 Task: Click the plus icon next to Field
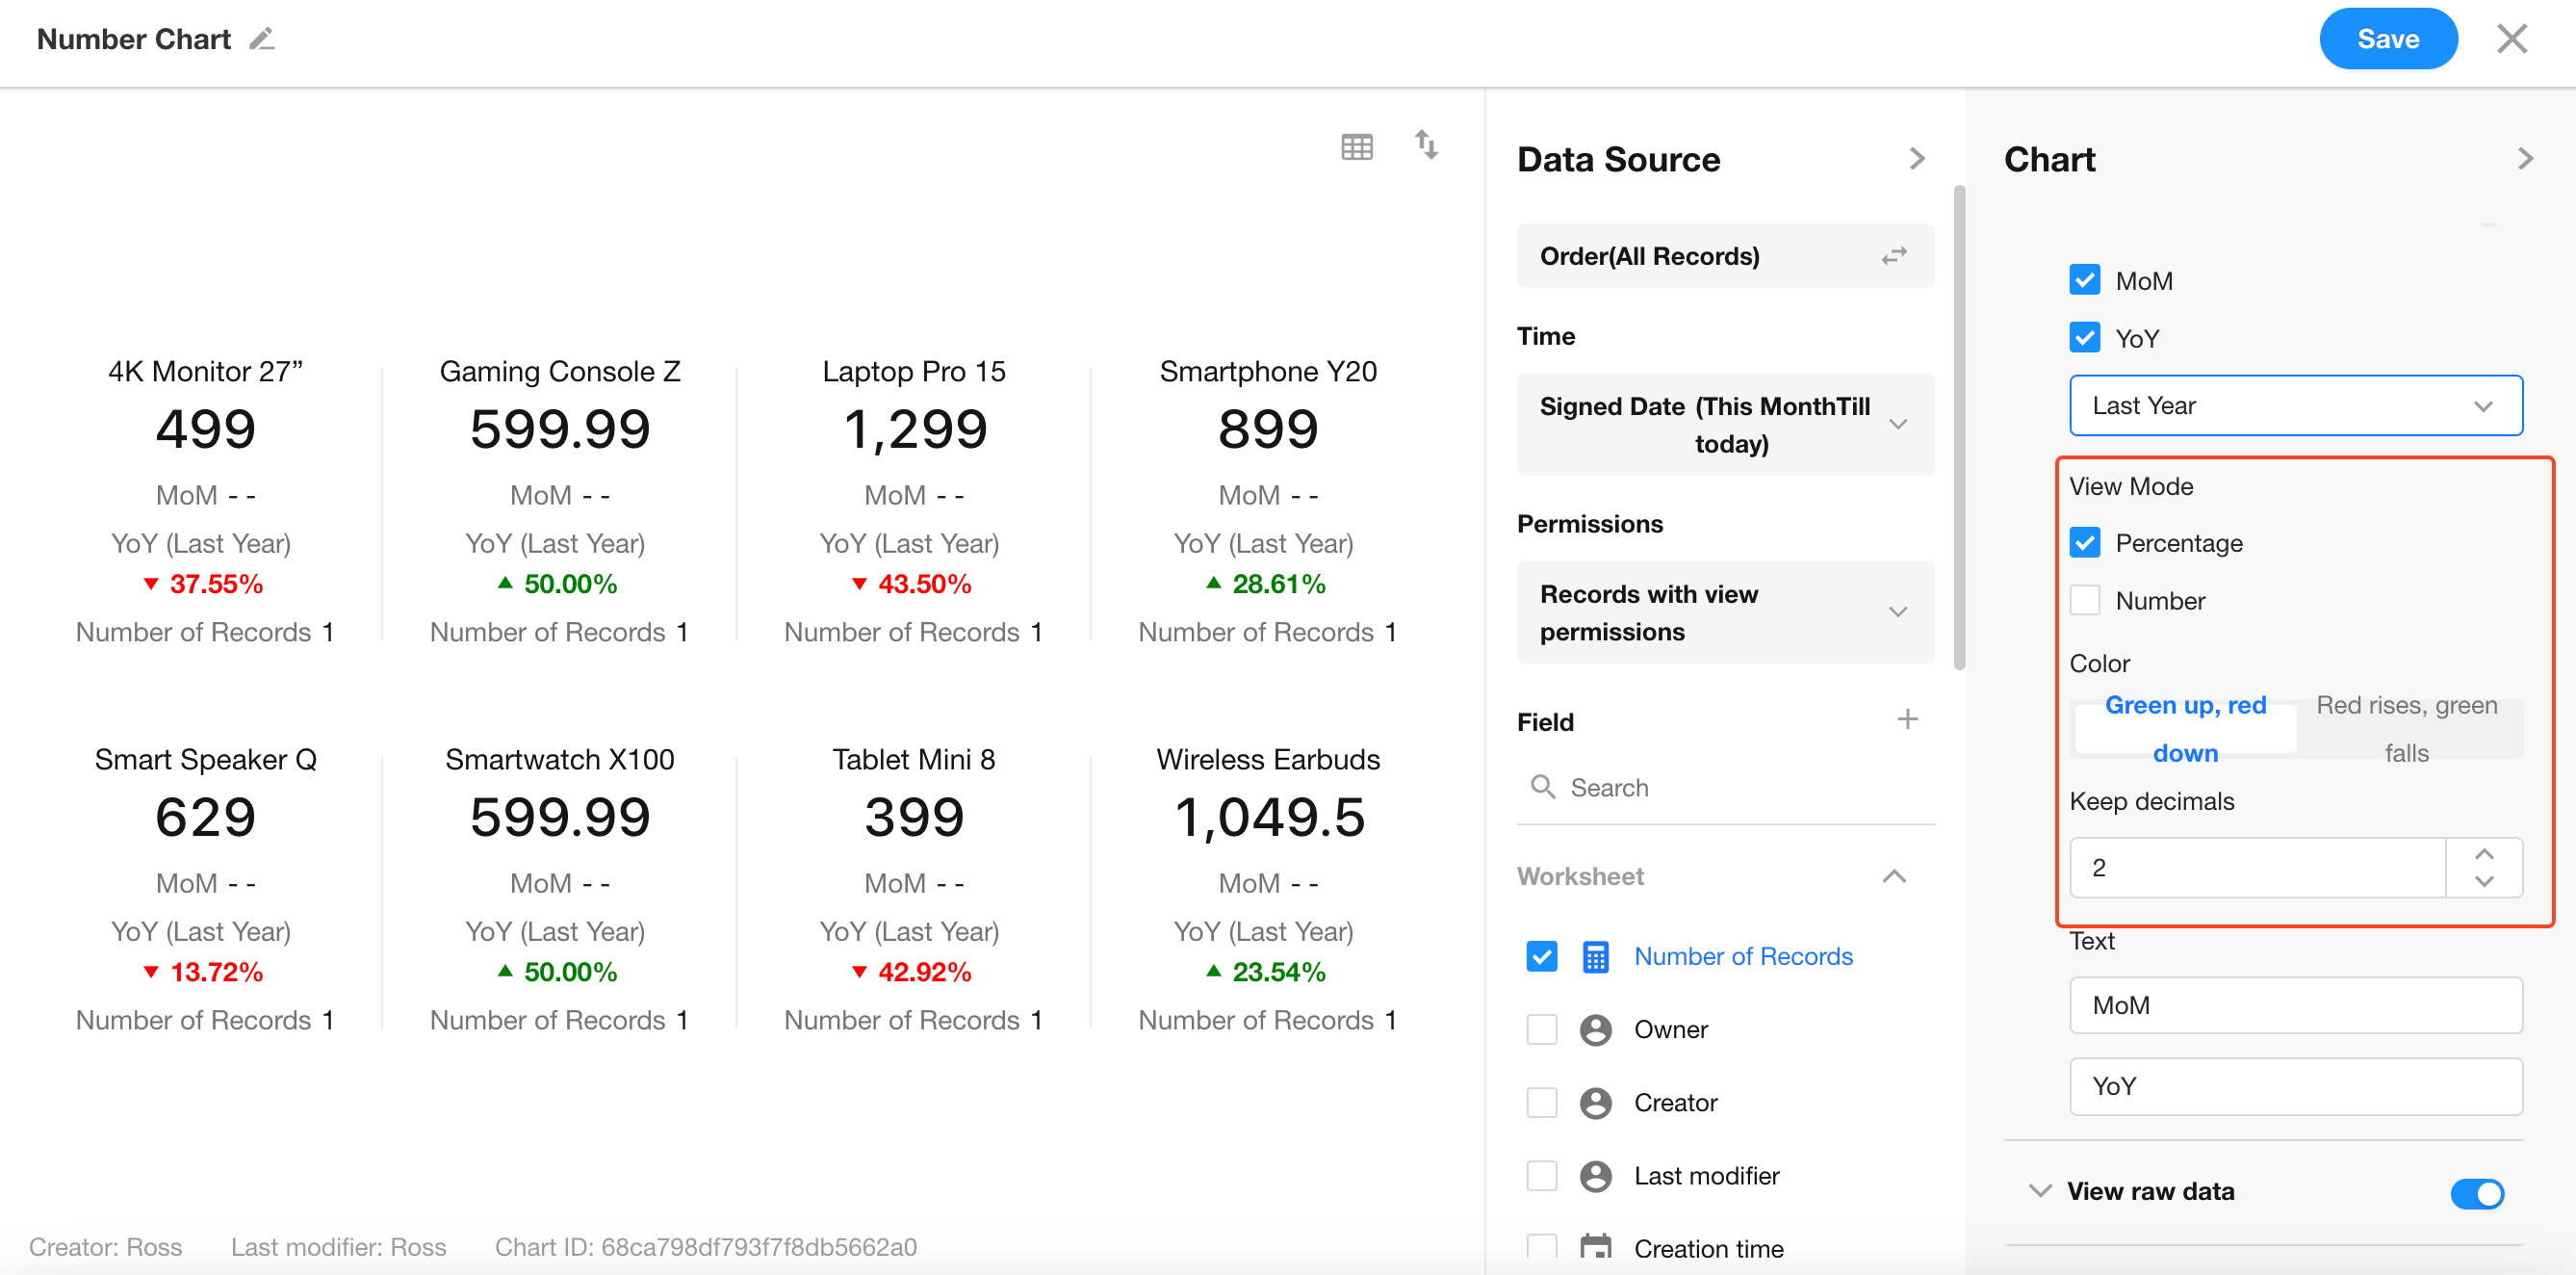pos(1907,719)
